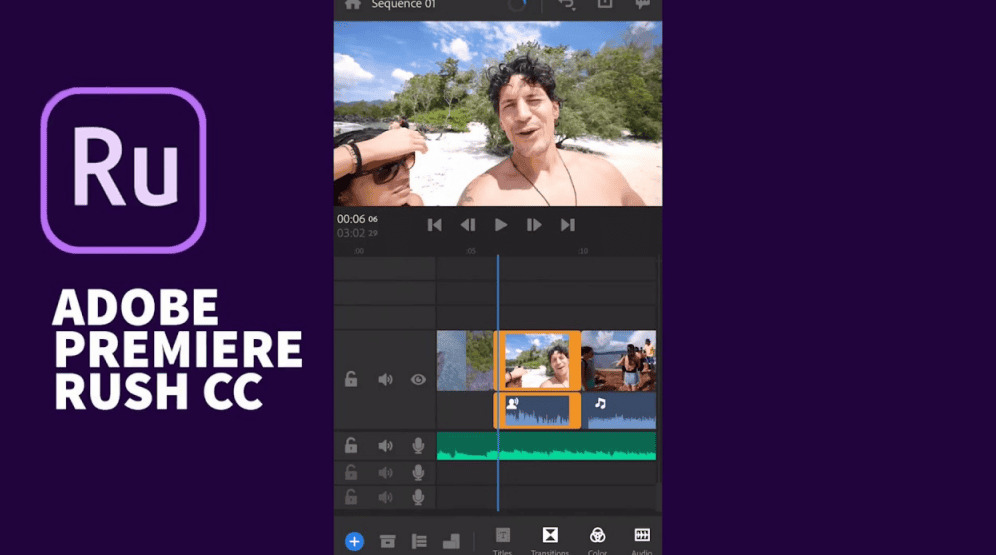This screenshot has height=555, width=996.
Task: Jump to the previous edit point
Action: [x=434, y=225]
